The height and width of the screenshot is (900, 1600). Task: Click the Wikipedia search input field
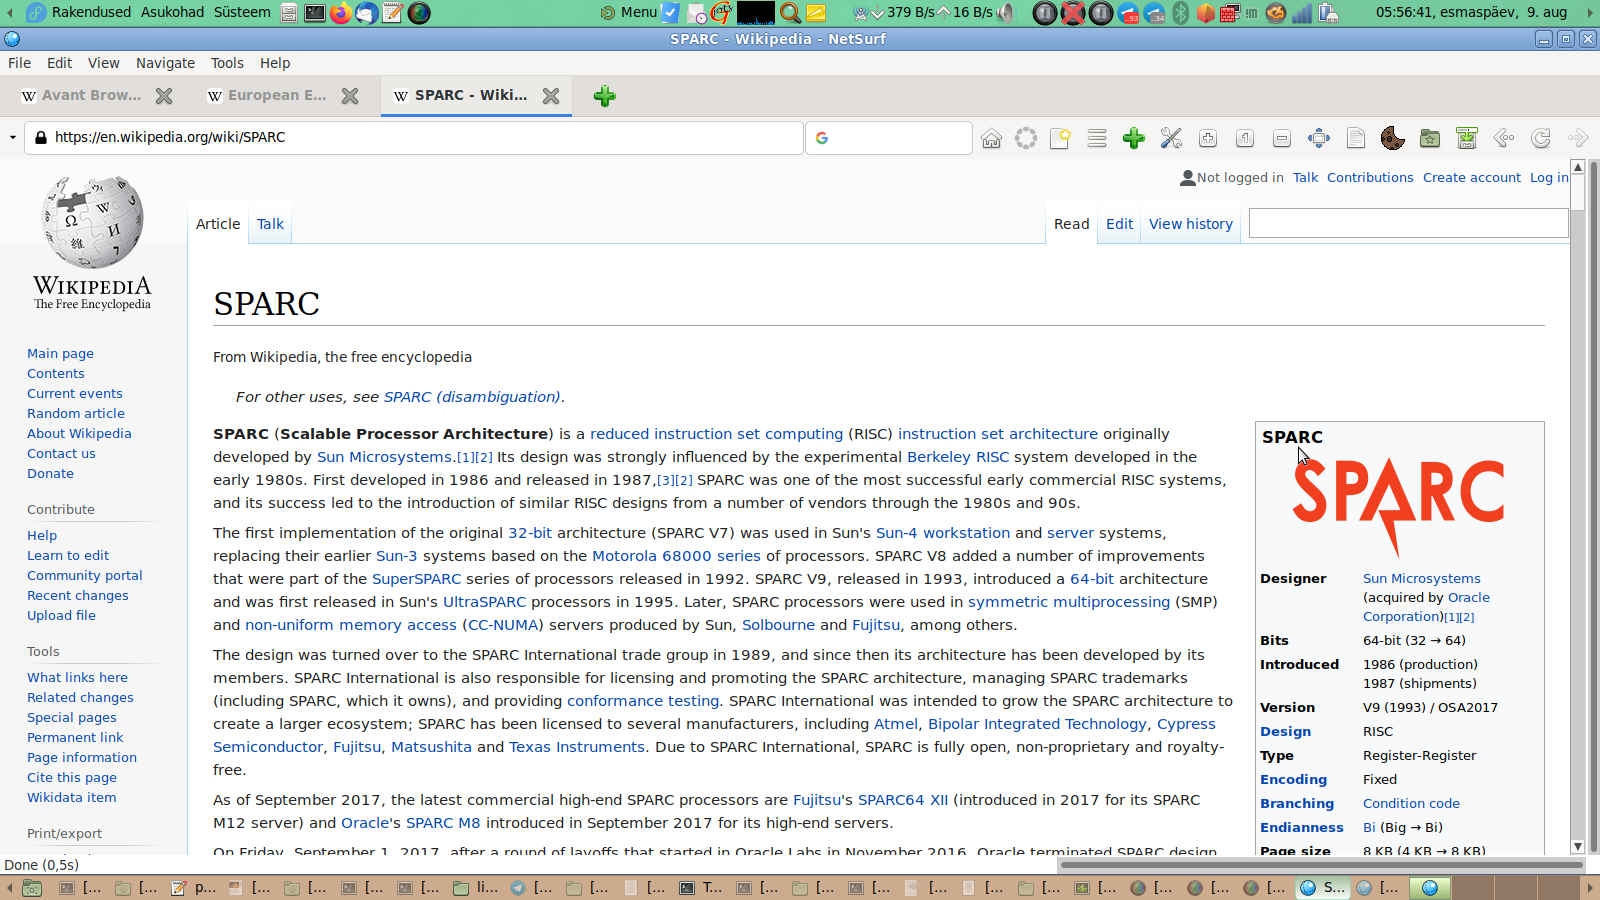[x=1407, y=224]
